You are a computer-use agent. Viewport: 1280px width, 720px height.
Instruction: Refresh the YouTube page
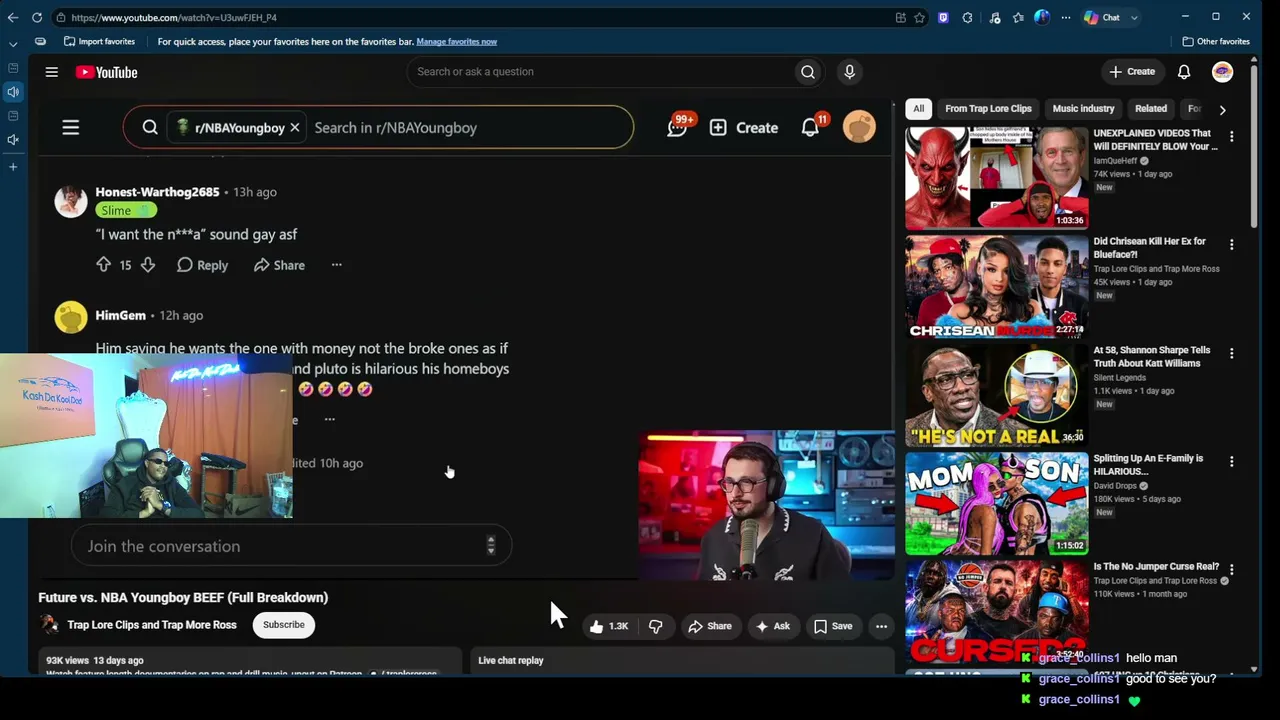pos(37,17)
